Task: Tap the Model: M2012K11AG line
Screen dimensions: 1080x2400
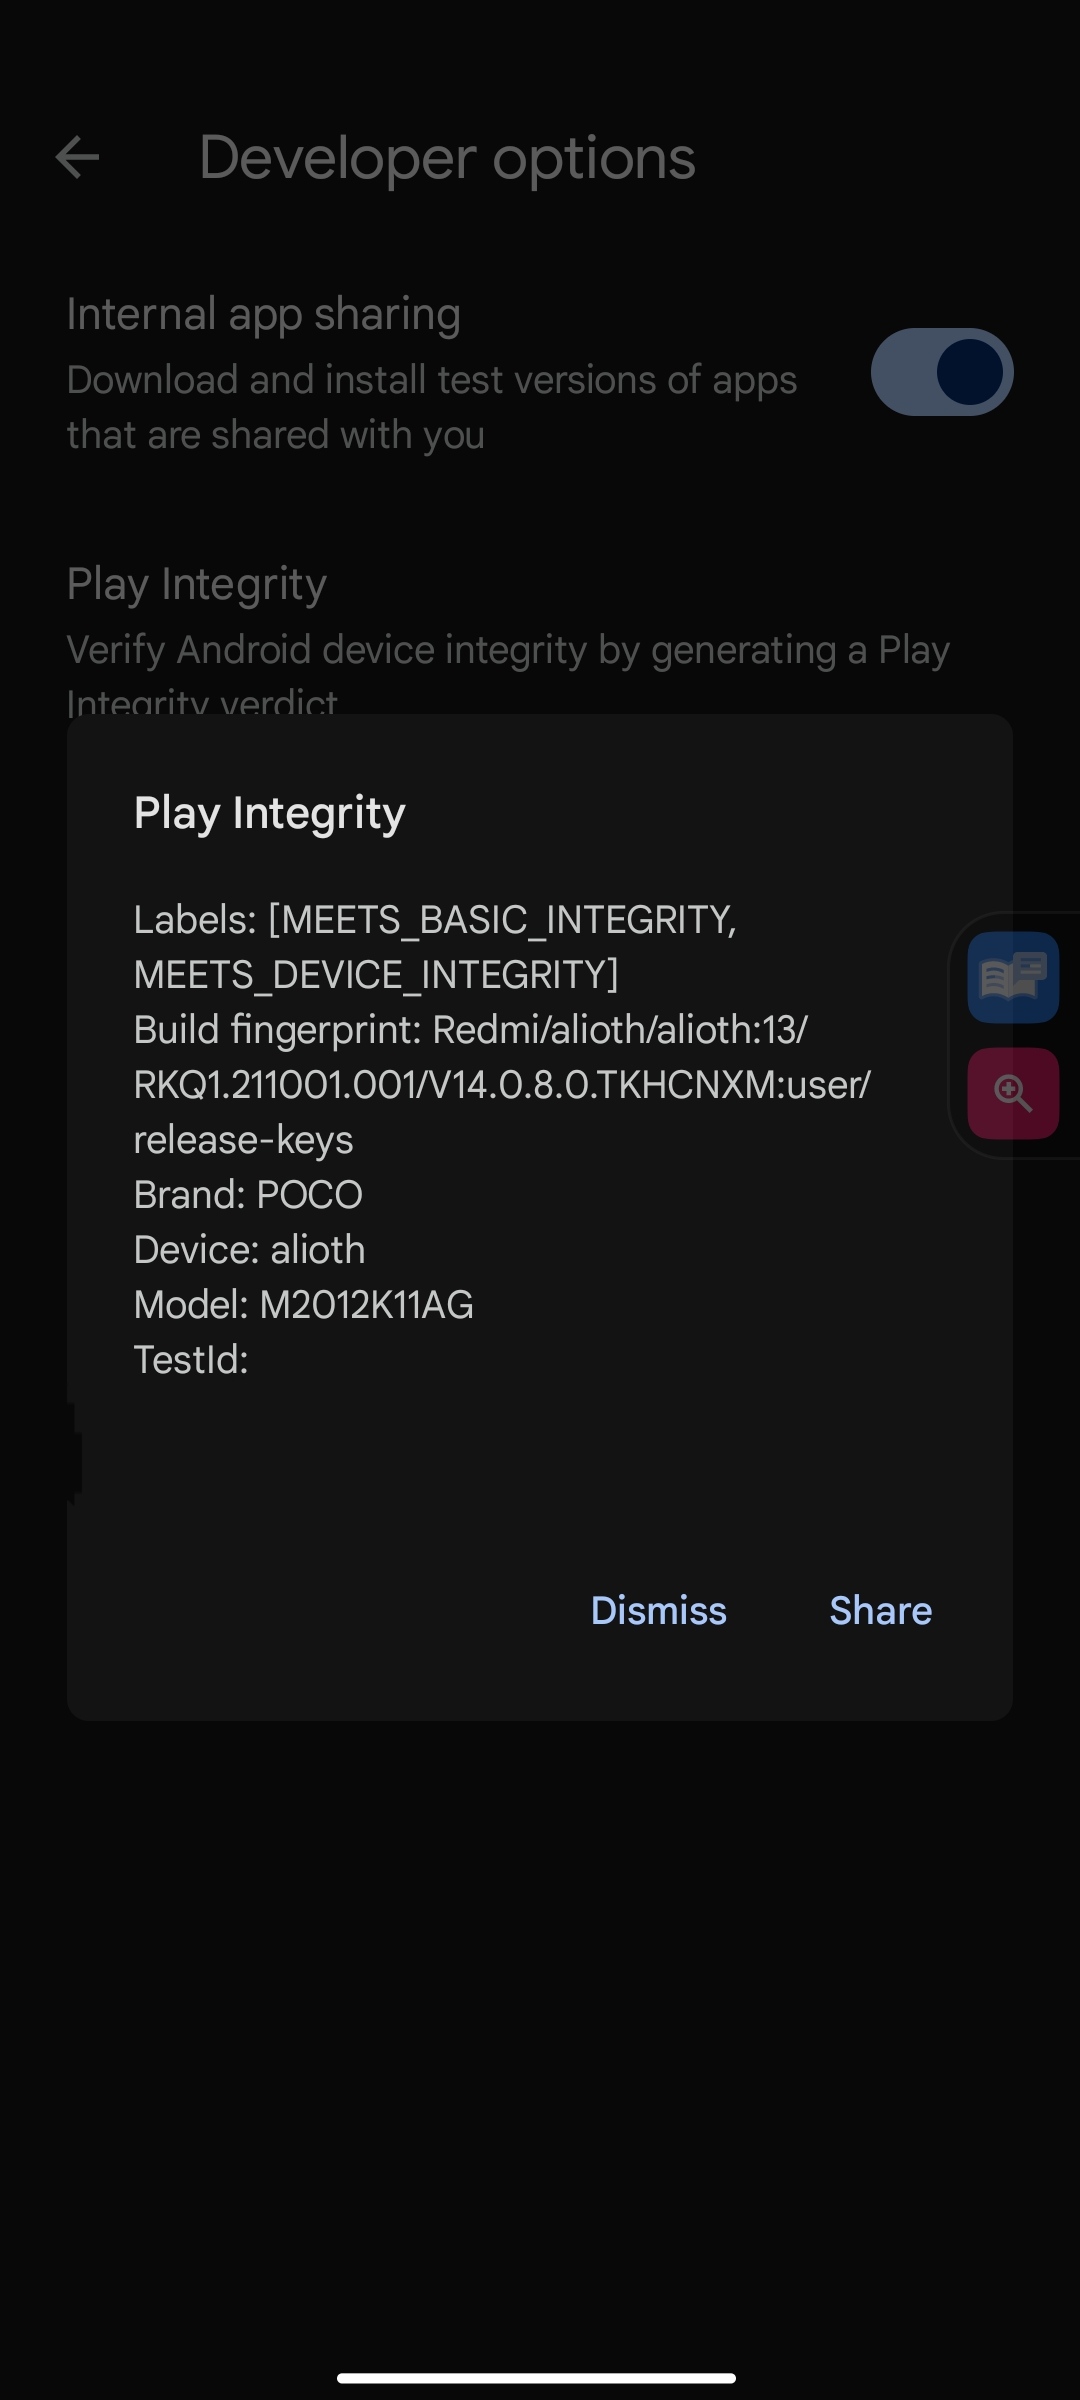Action: tap(304, 1305)
